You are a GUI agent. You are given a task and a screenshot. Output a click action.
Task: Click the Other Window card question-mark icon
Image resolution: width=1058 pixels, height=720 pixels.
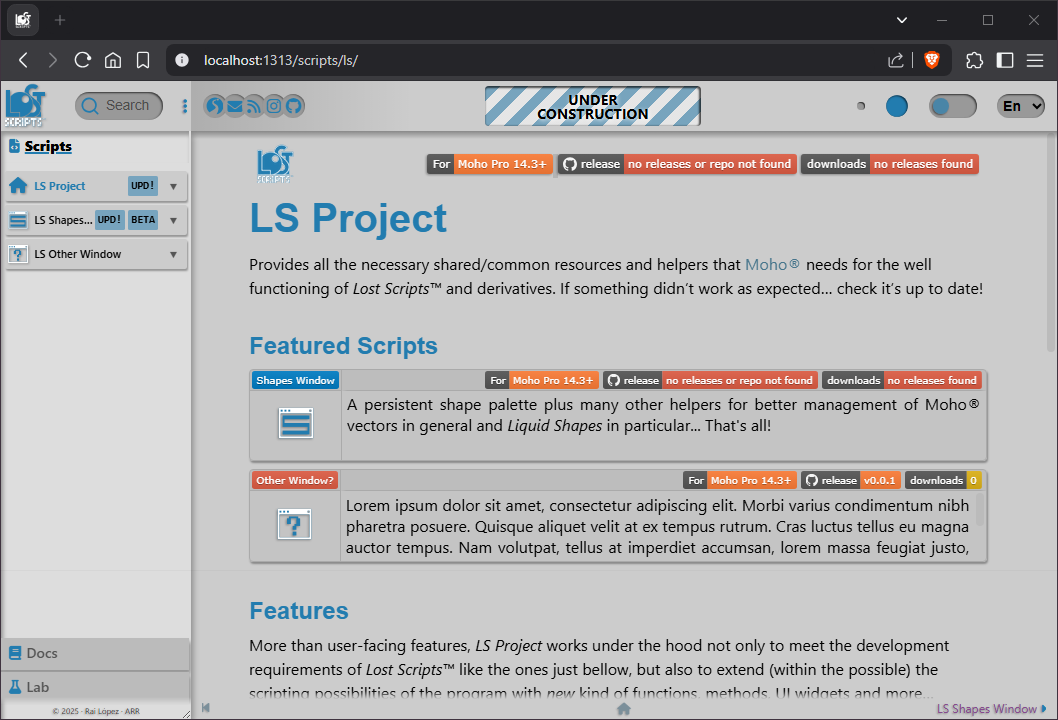294,524
